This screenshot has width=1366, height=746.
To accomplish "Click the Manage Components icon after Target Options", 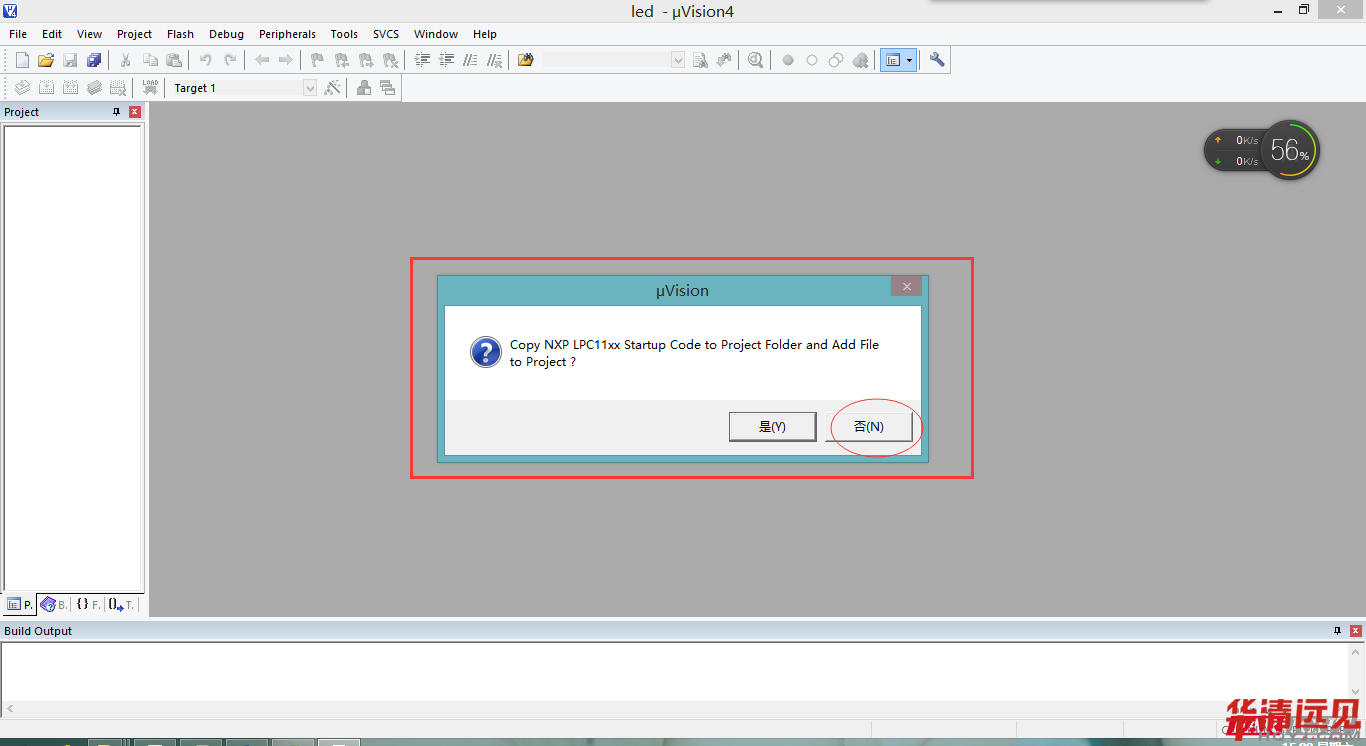I will click(364, 88).
